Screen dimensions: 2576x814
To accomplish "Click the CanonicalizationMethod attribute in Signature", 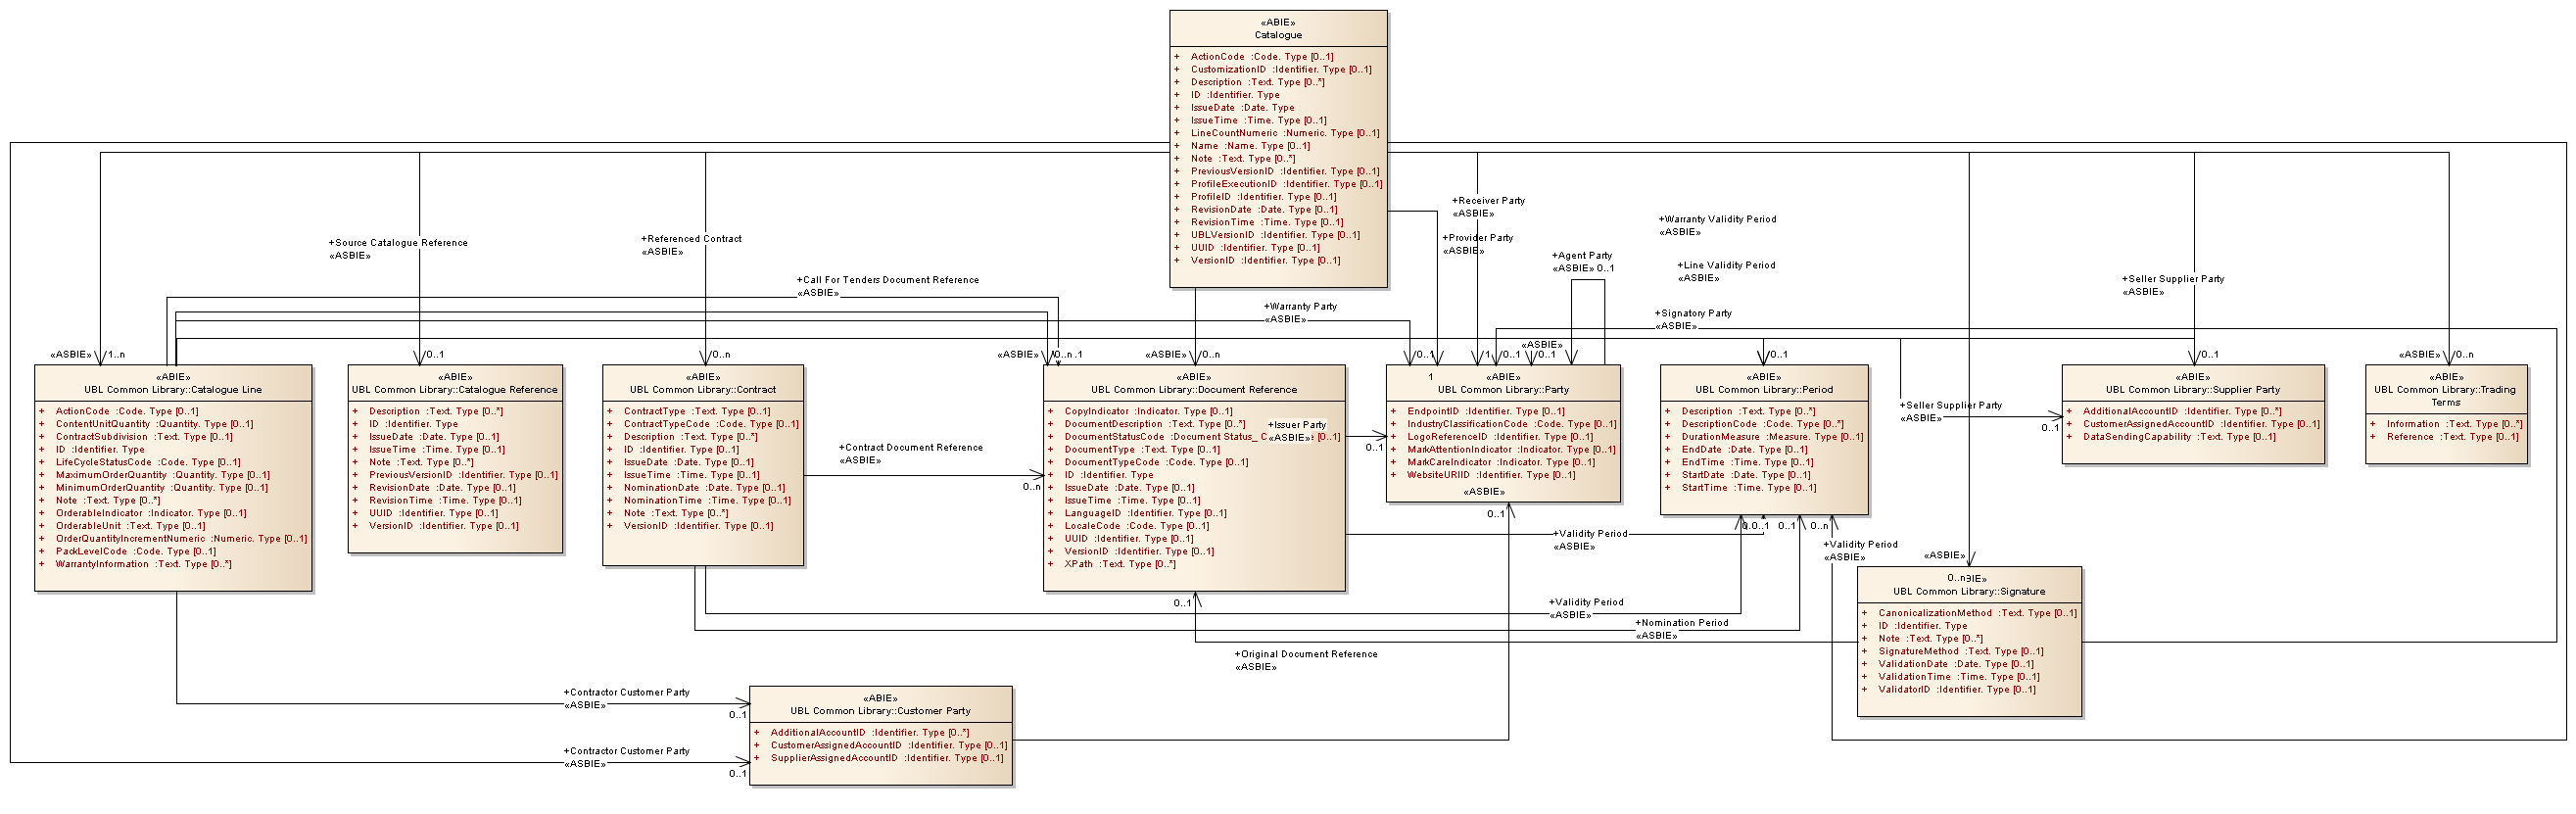I will pyautogui.click(x=1934, y=613).
